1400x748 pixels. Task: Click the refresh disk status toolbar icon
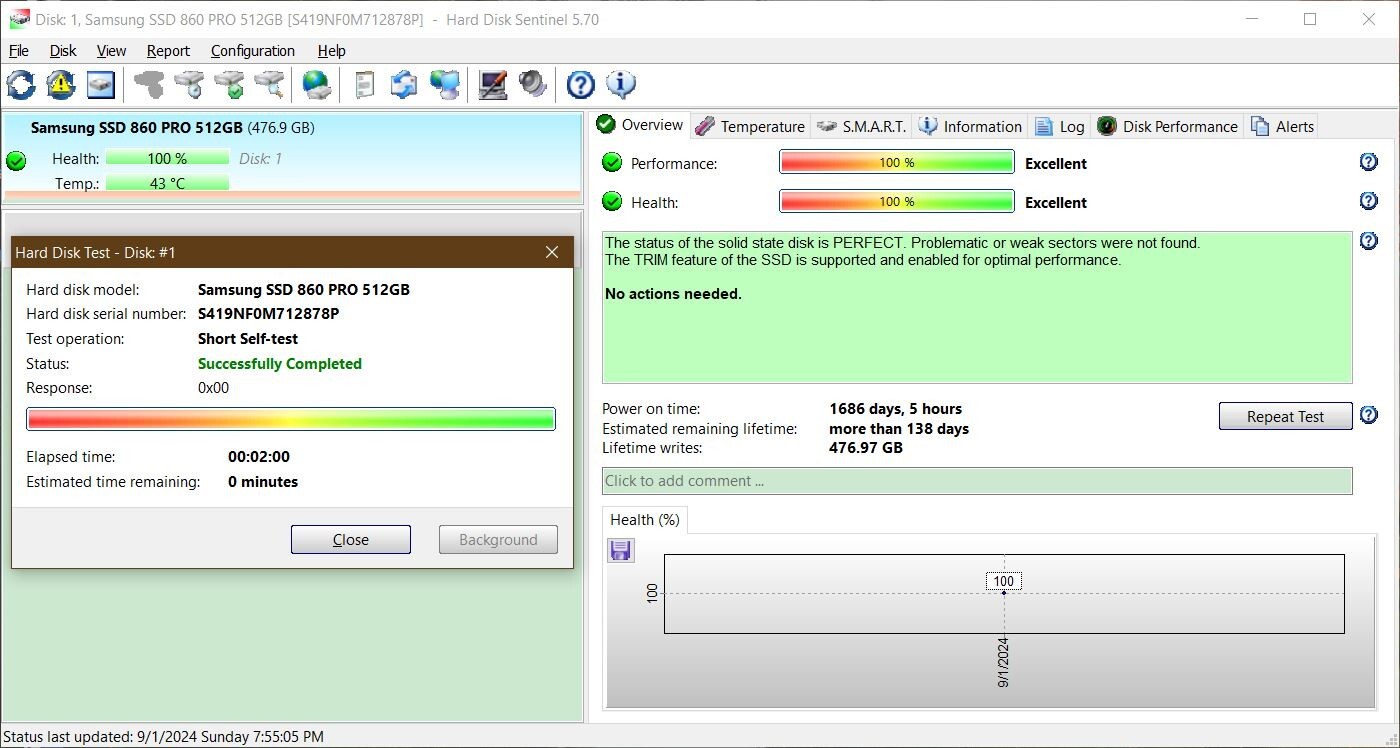point(20,84)
